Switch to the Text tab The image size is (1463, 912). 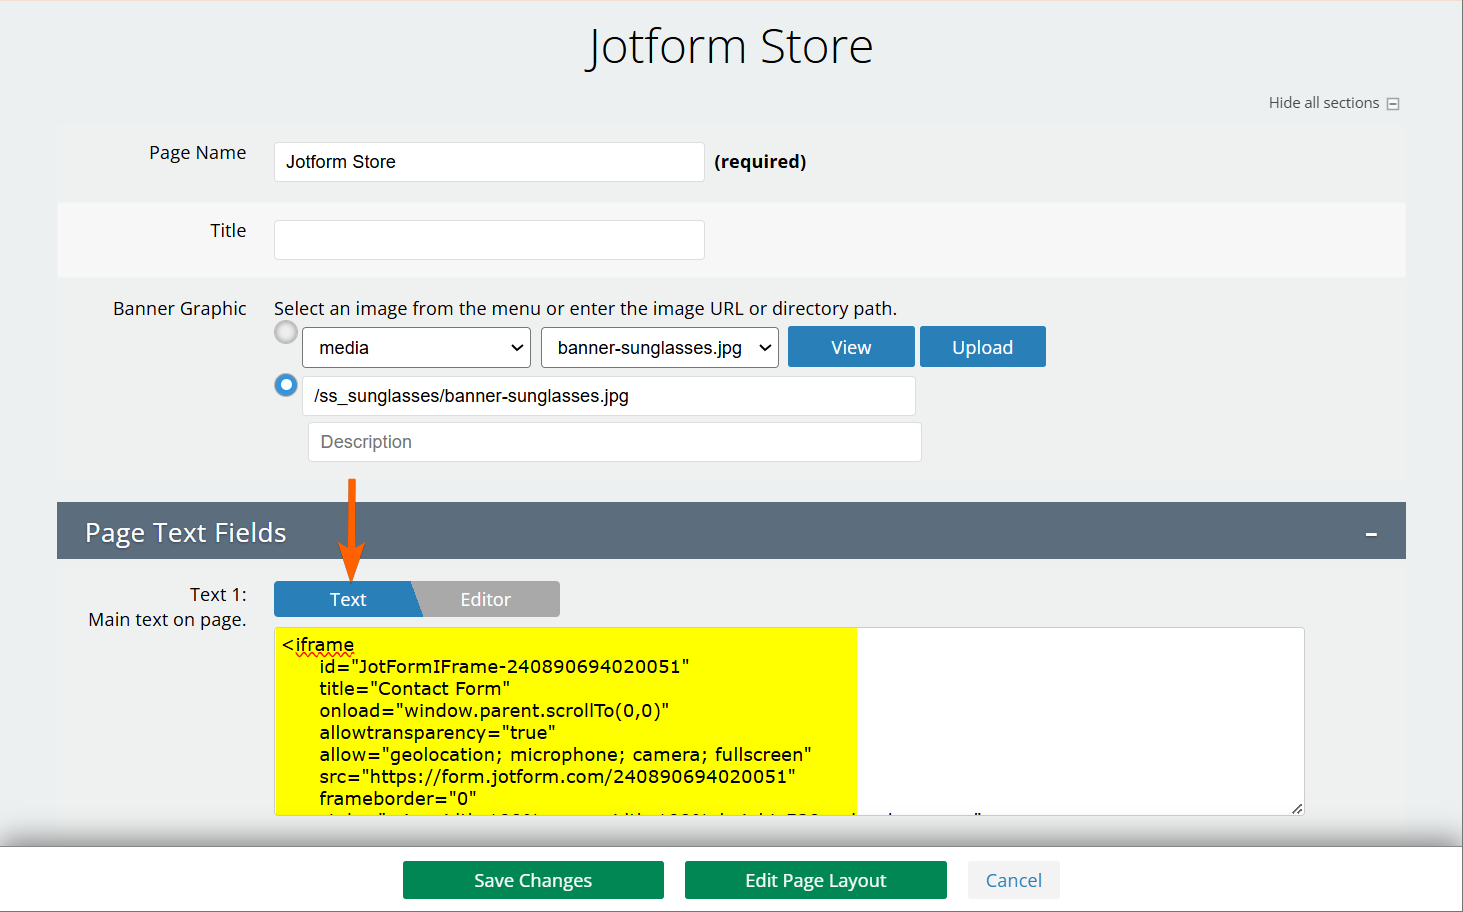click(x=347, y=600)
